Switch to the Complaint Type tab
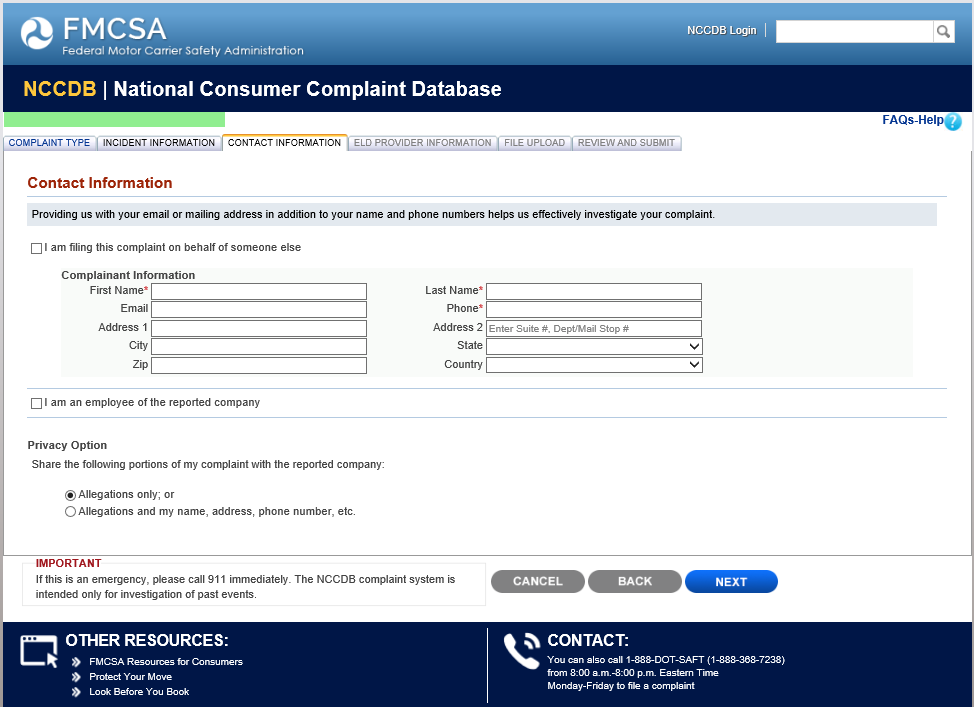 click(49, 143)
